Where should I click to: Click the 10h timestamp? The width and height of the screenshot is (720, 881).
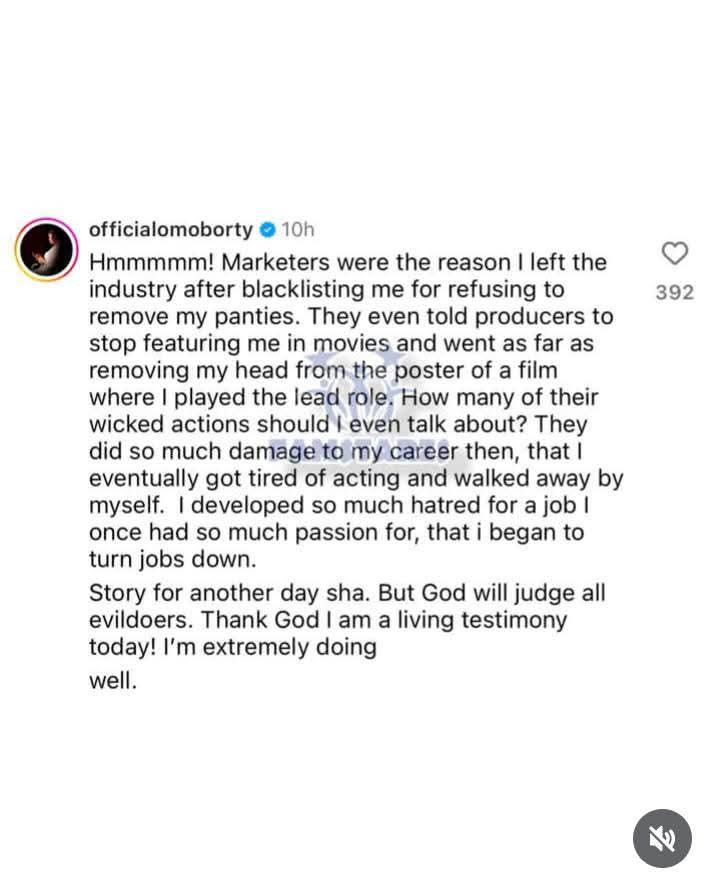click(297, 230)
